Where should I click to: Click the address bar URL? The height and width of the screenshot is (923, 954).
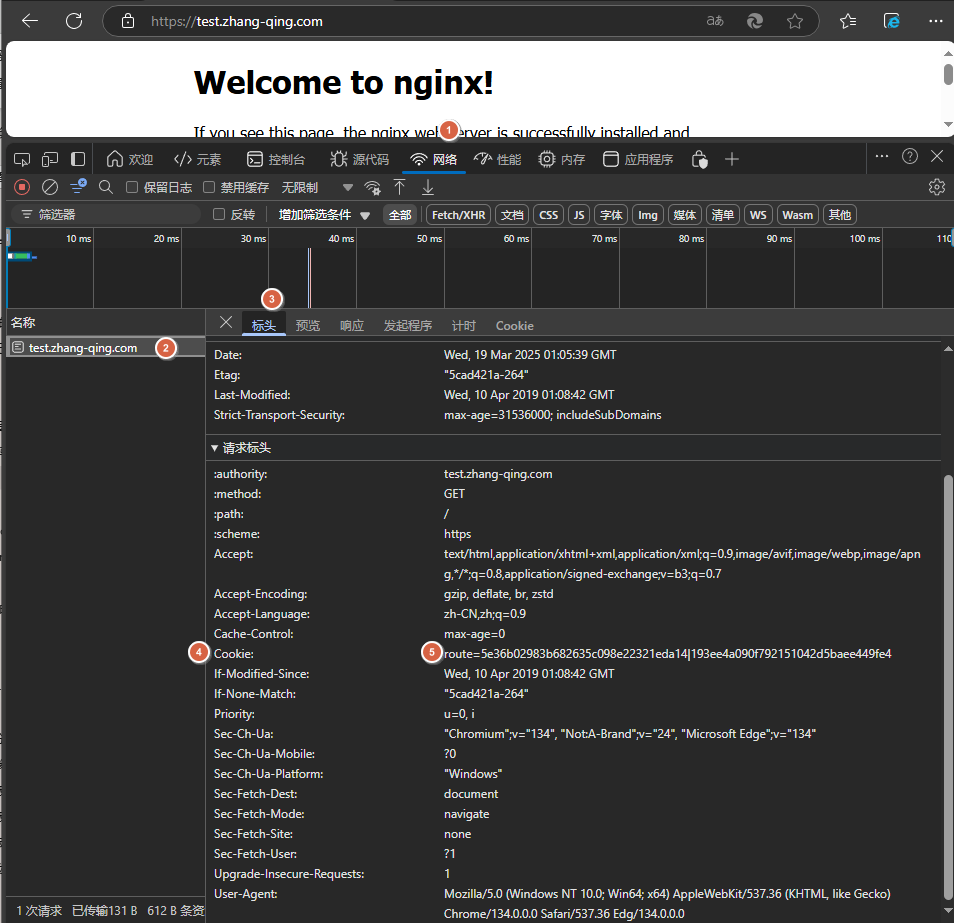pyautogui.click(x=237, y=21)
